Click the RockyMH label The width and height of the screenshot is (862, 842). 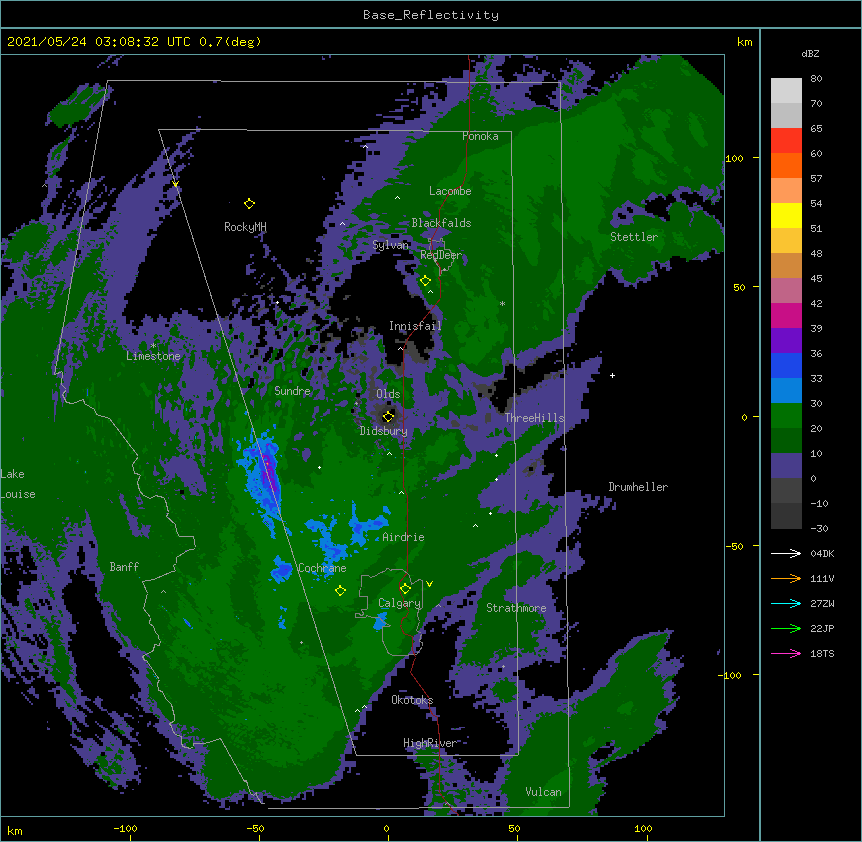[x=245, y=227]
